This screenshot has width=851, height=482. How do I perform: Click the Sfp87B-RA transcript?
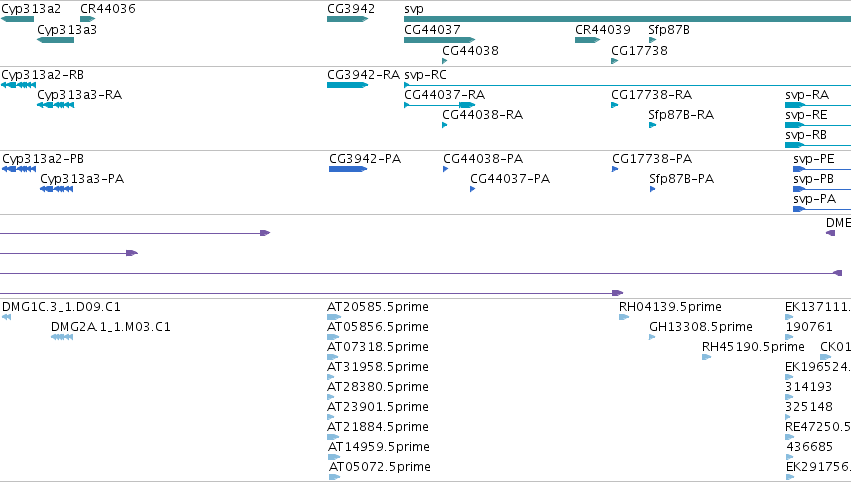coord(652,125)
